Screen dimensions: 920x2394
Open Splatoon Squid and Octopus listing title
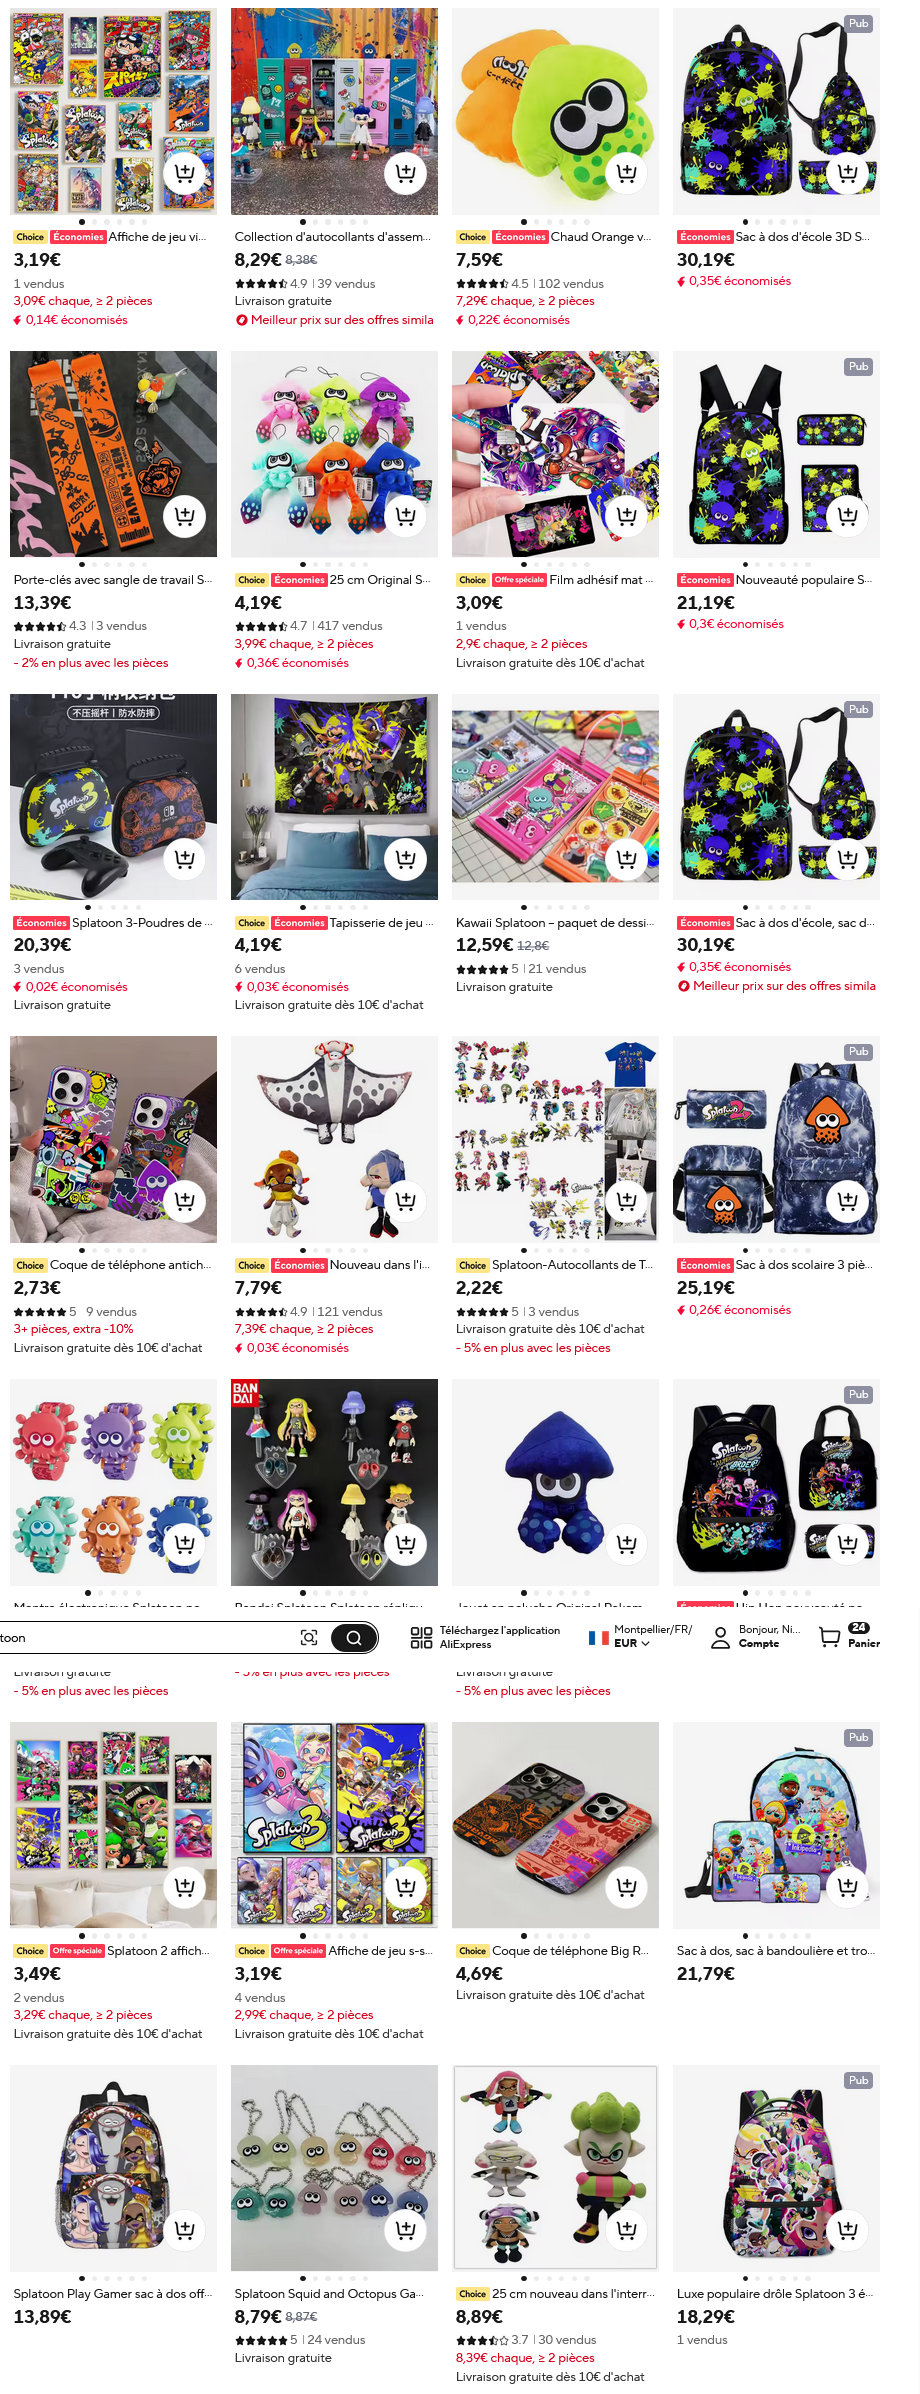pyautogui.click(x=330, y=2294)
